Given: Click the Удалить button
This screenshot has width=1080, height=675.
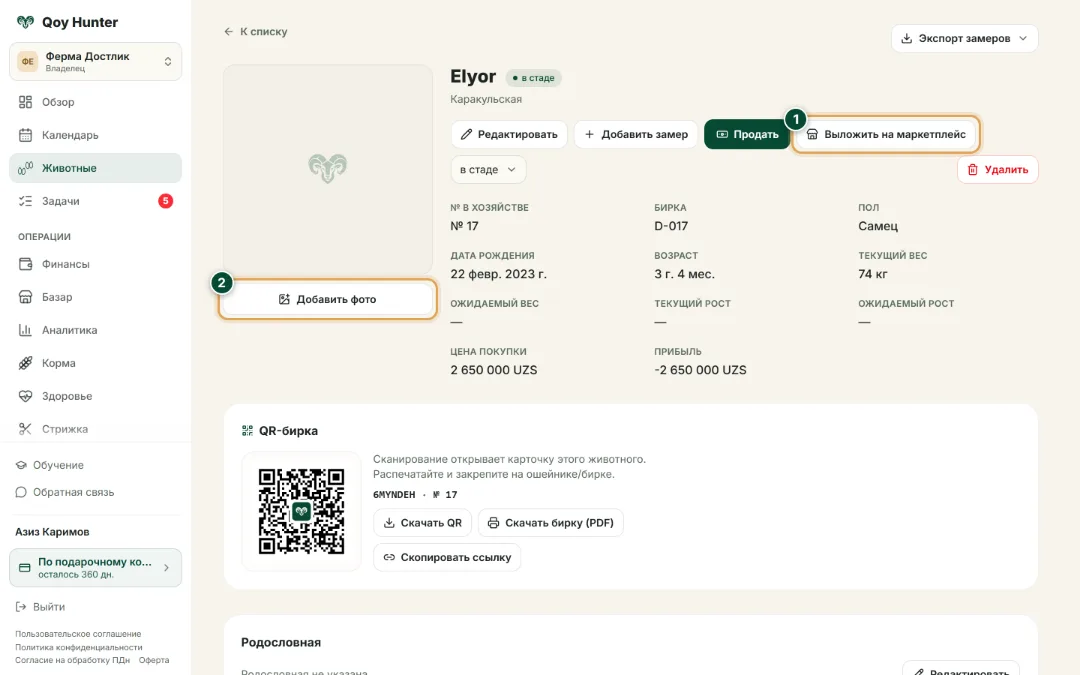Looking at the screenshot, I should [997, 169].
